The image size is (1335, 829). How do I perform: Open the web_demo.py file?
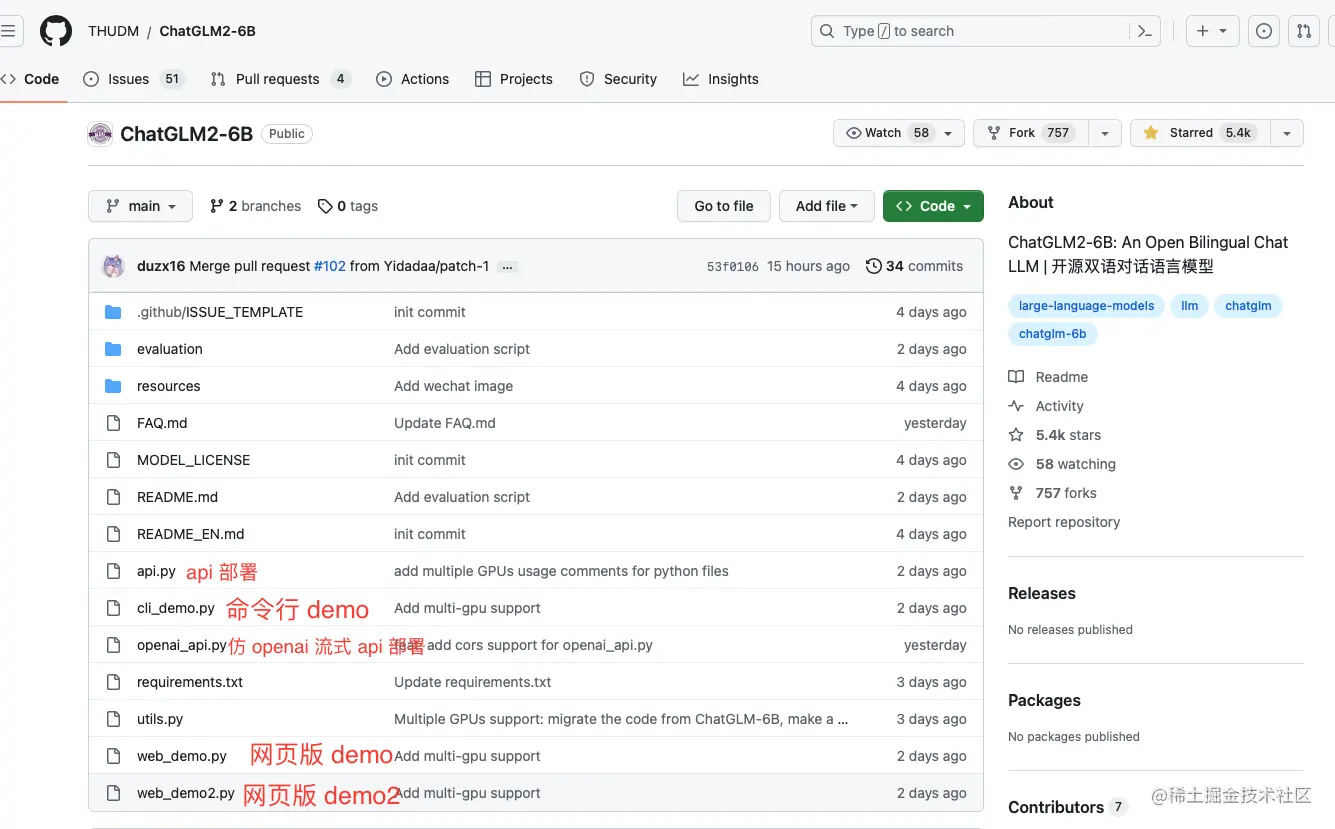click(182, 756)
